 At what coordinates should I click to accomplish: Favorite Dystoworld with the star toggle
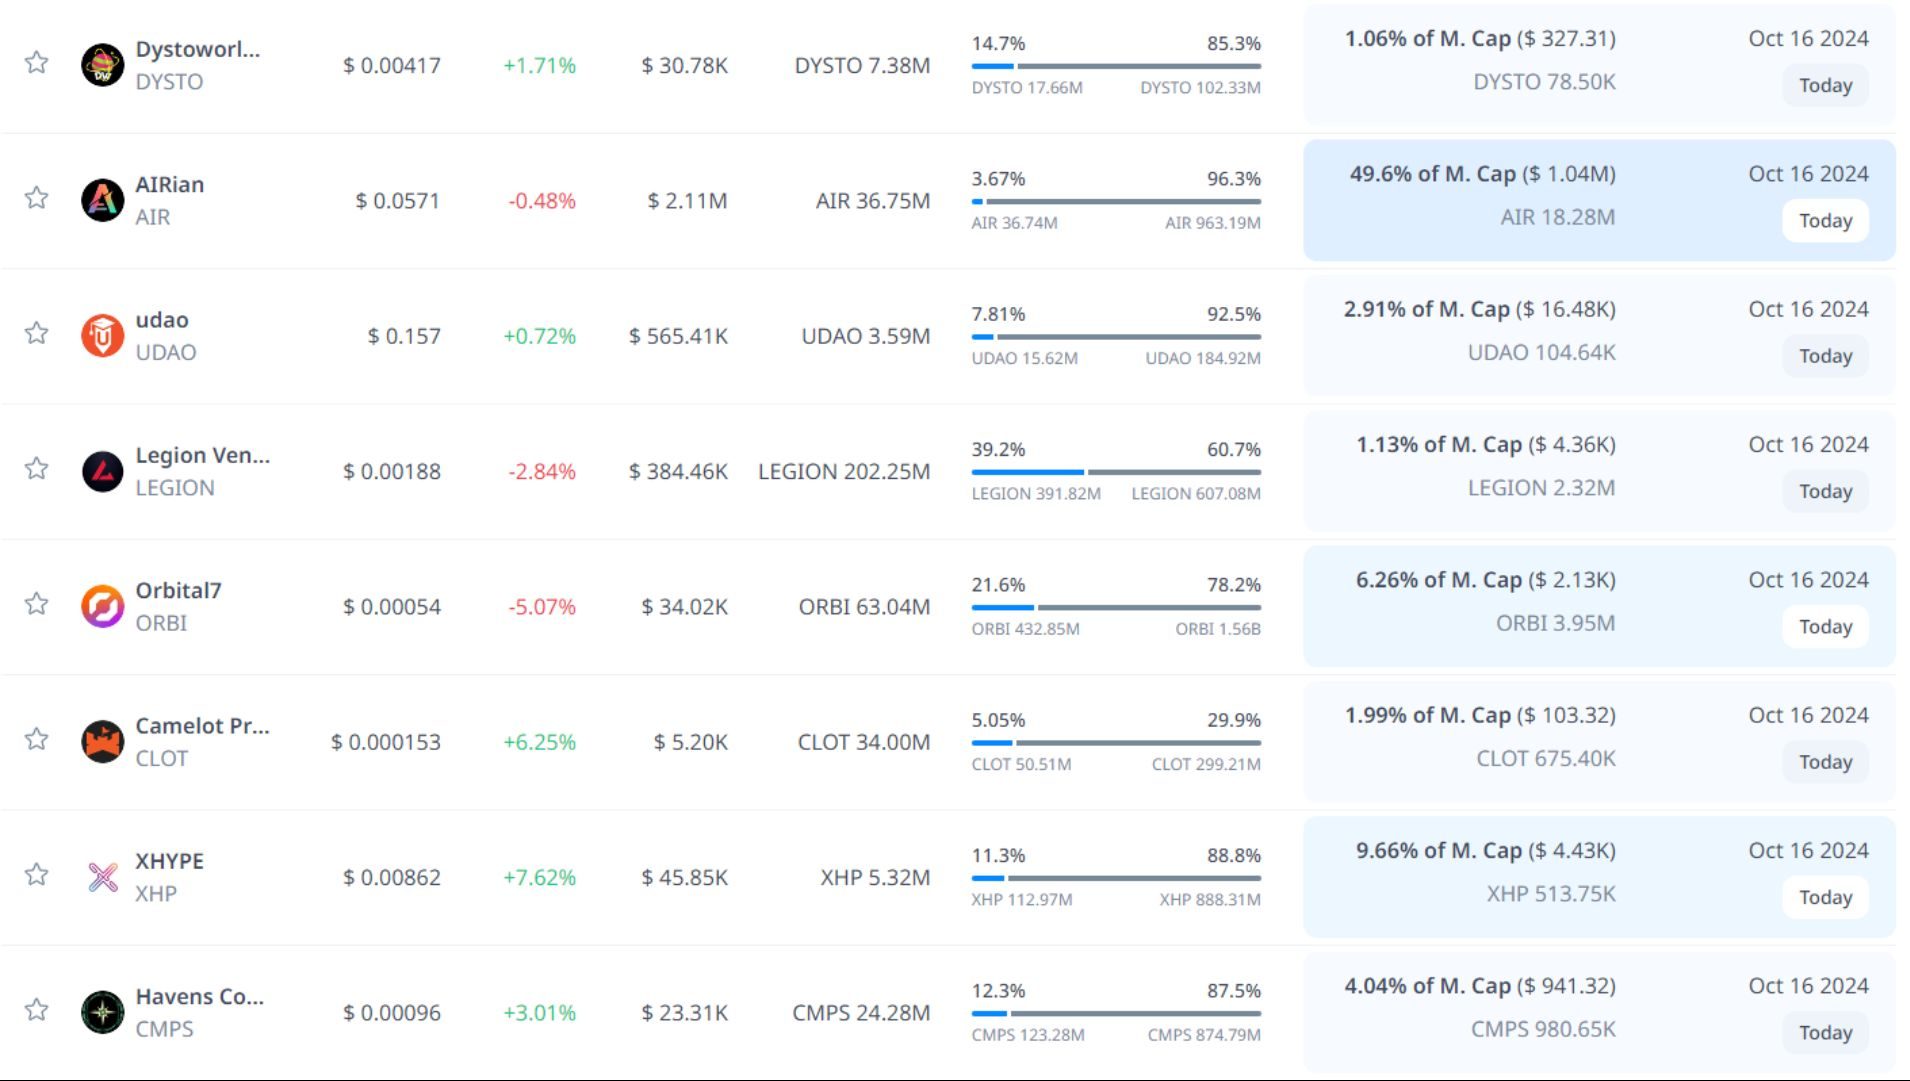pyautogui.click(x=37, y=62)
